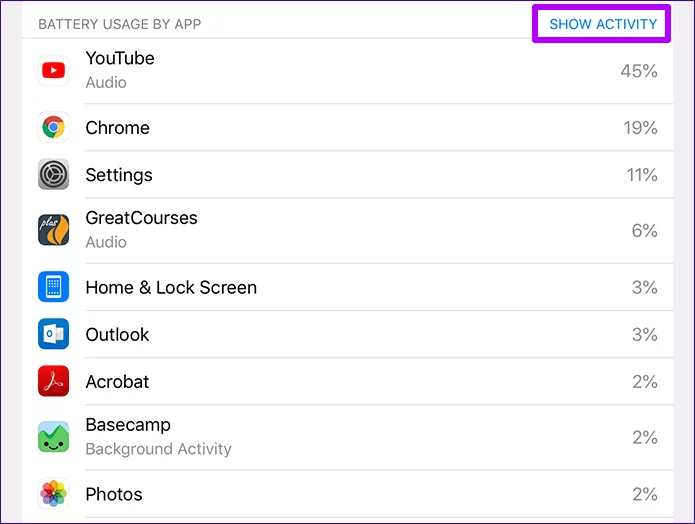Tap the Basecamp app icon
Image resolution: width=695 pixels, height=524 pixels.
(x=53, y=437)
